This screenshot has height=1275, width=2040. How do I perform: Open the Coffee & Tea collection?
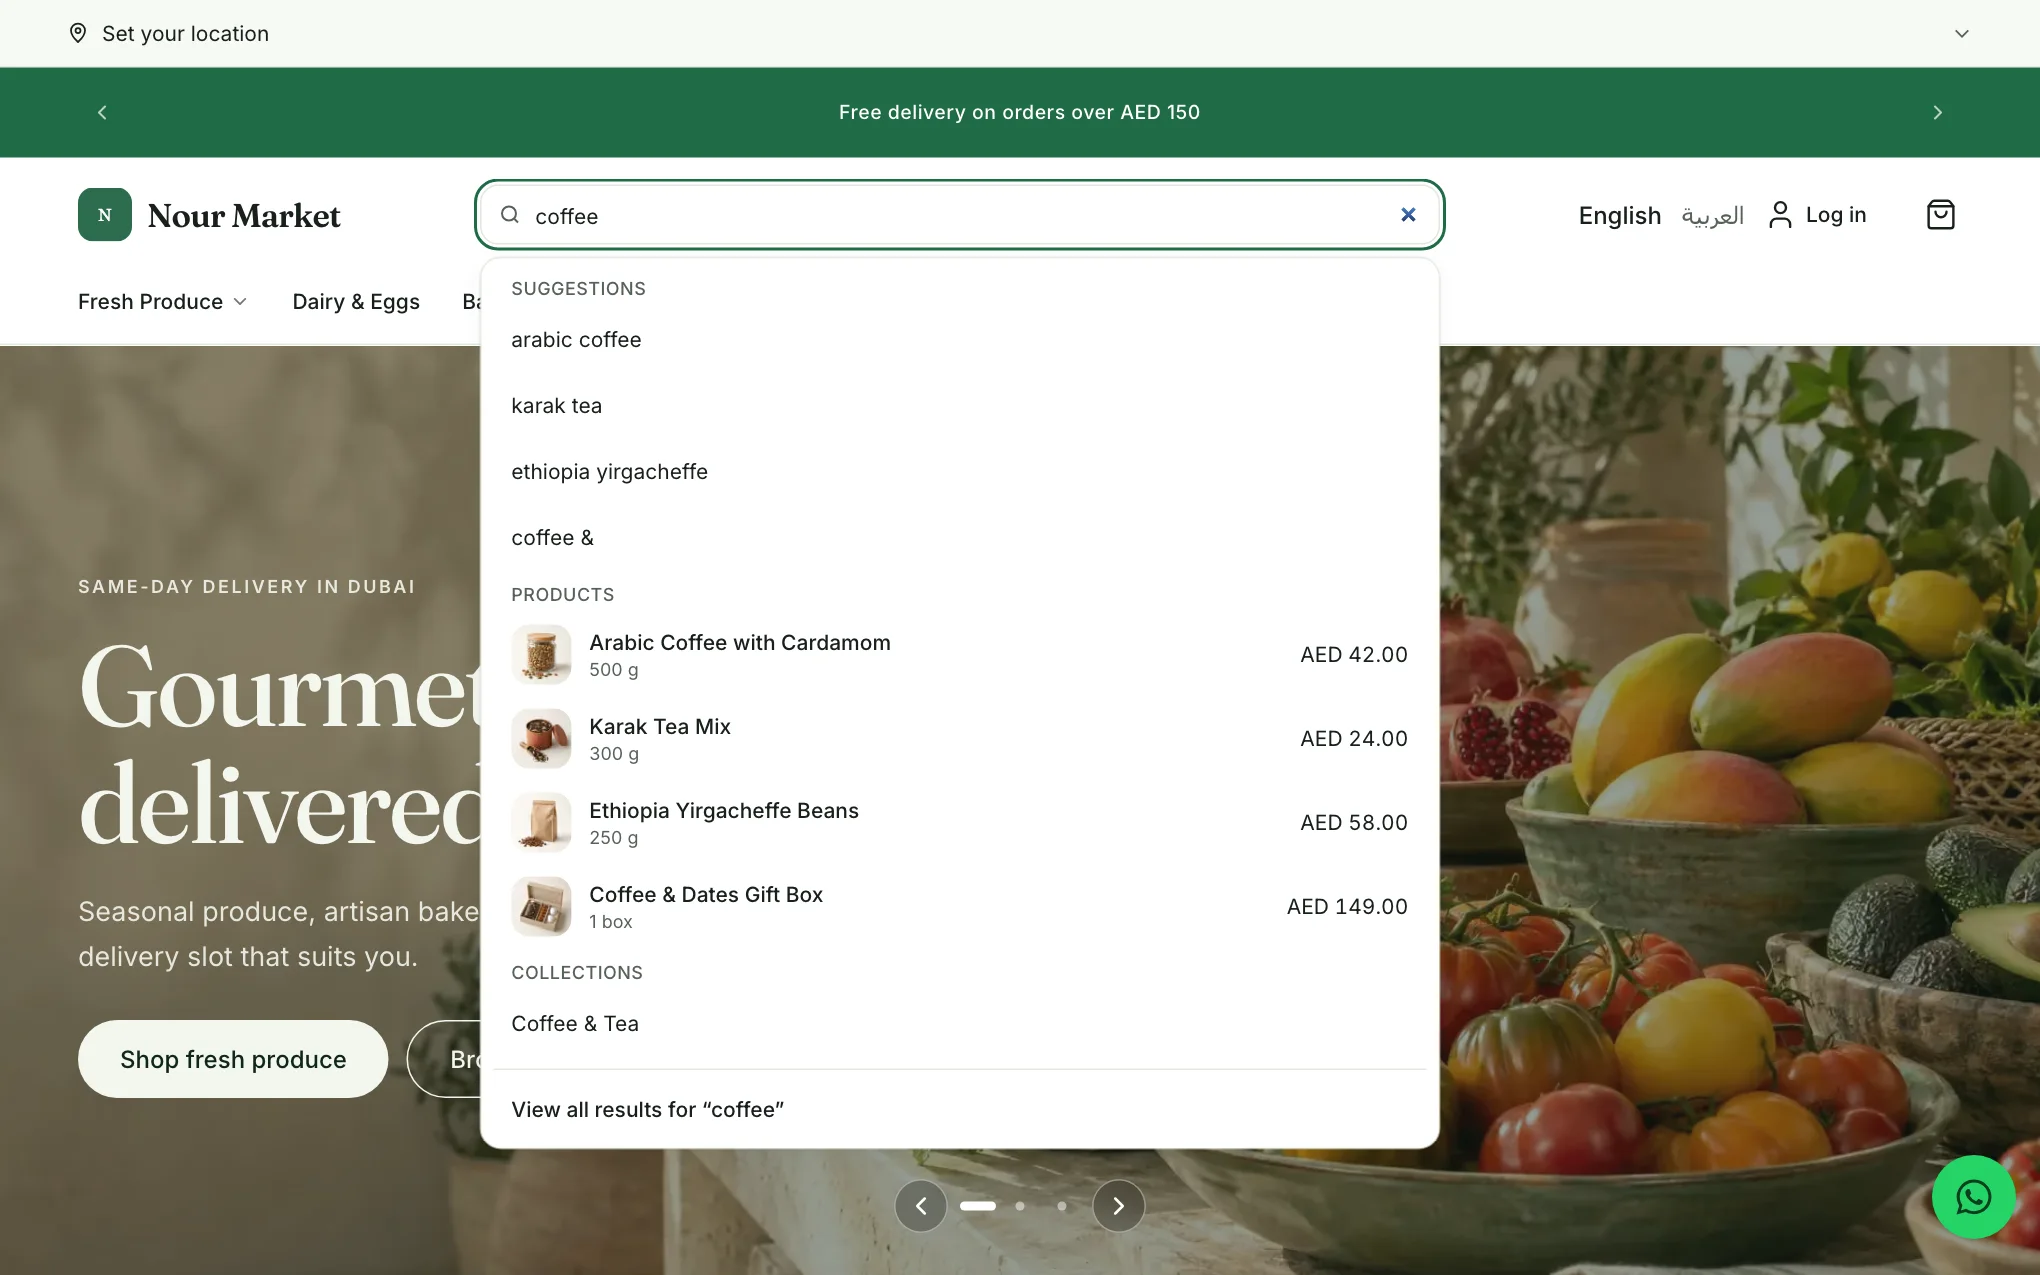tap(959, 1024)
